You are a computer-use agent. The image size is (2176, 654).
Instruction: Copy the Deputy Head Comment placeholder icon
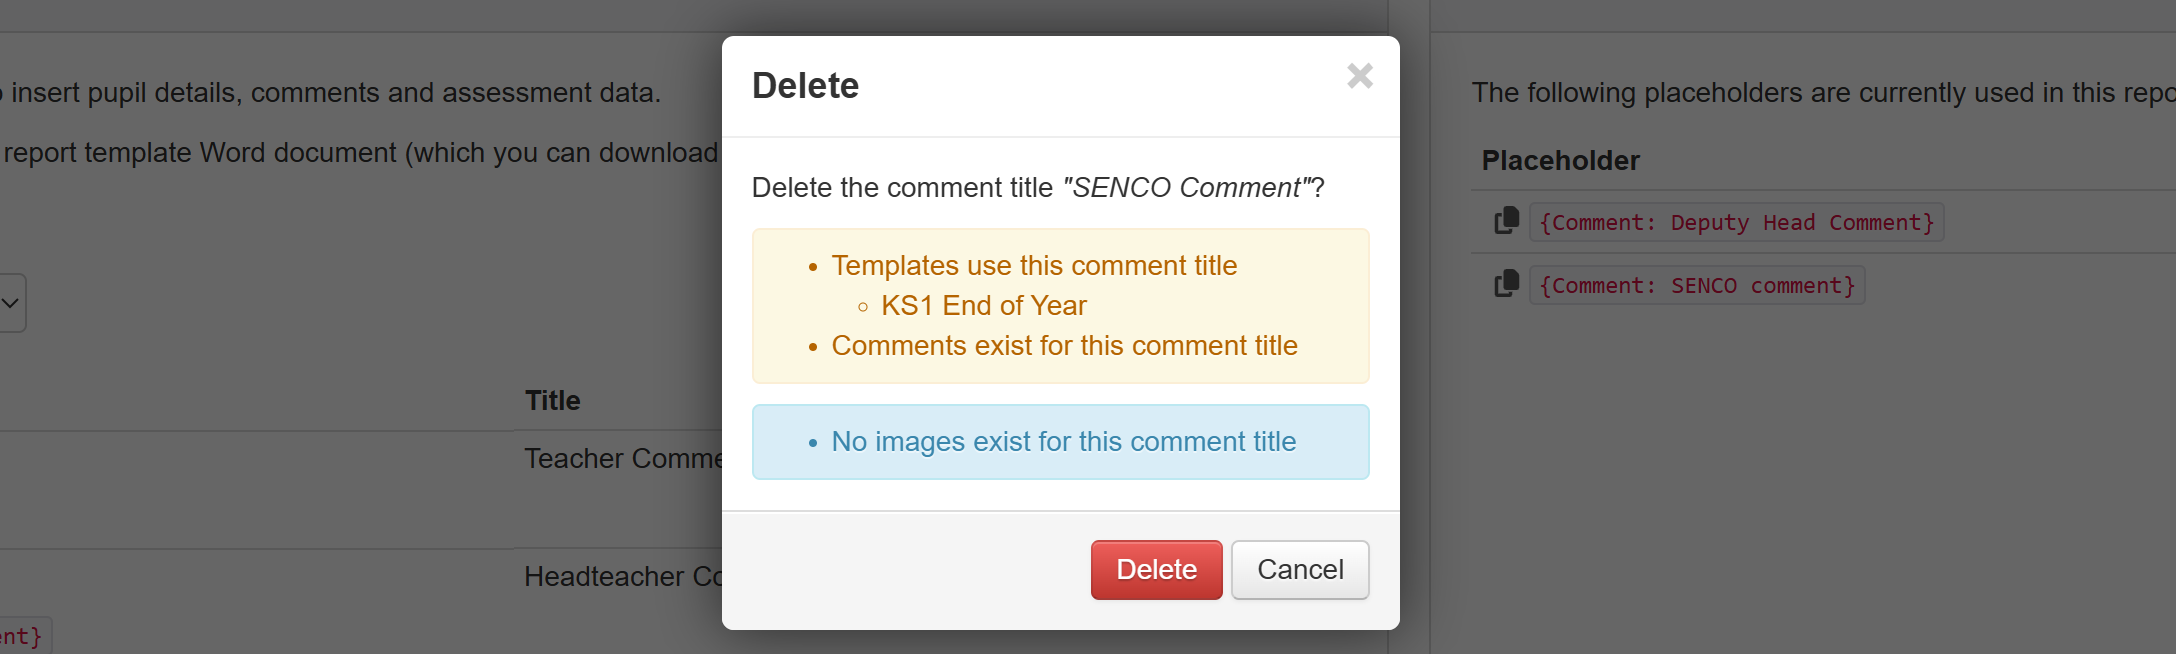click(x=1506, y=221)
